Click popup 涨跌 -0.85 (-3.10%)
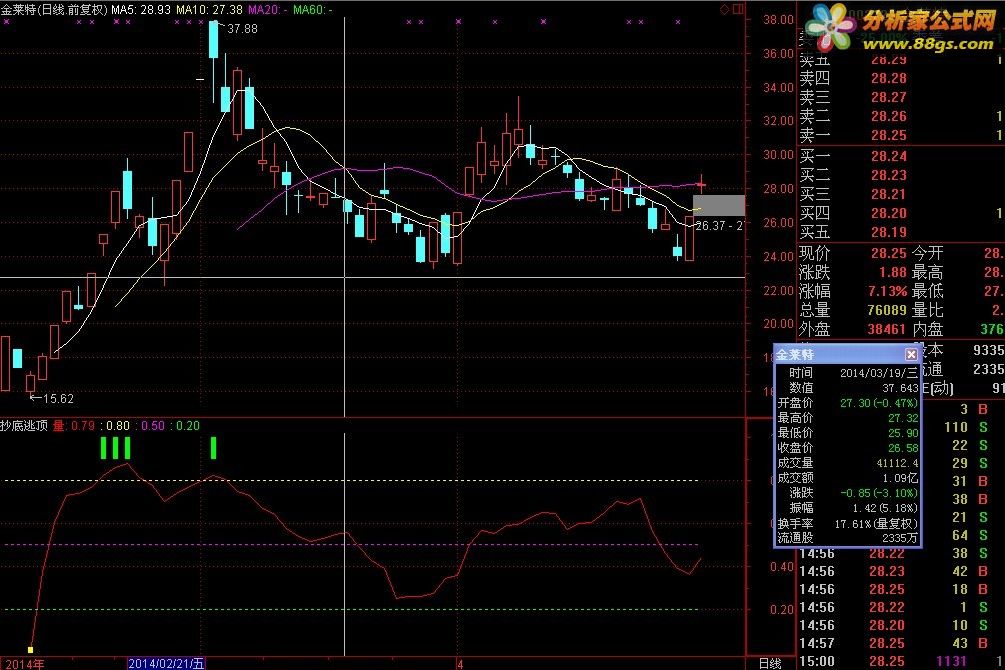The height and width of the screenshot is (670, 1005). point(879,493)
